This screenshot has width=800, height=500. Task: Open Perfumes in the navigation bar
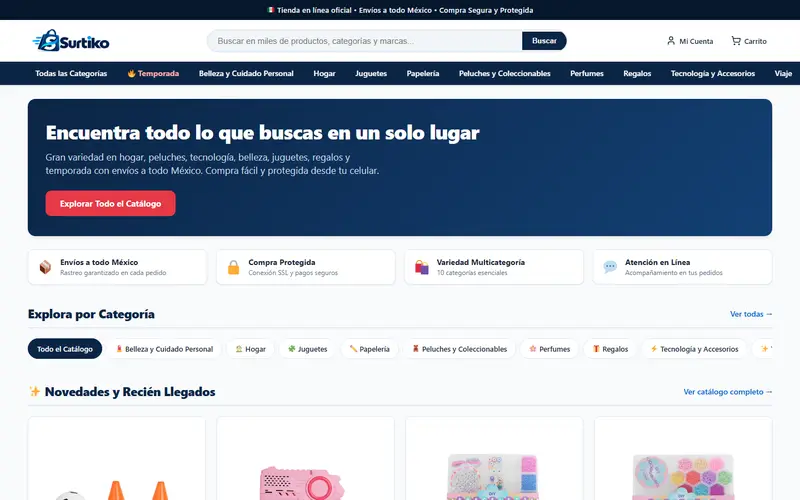click(587, 73)
